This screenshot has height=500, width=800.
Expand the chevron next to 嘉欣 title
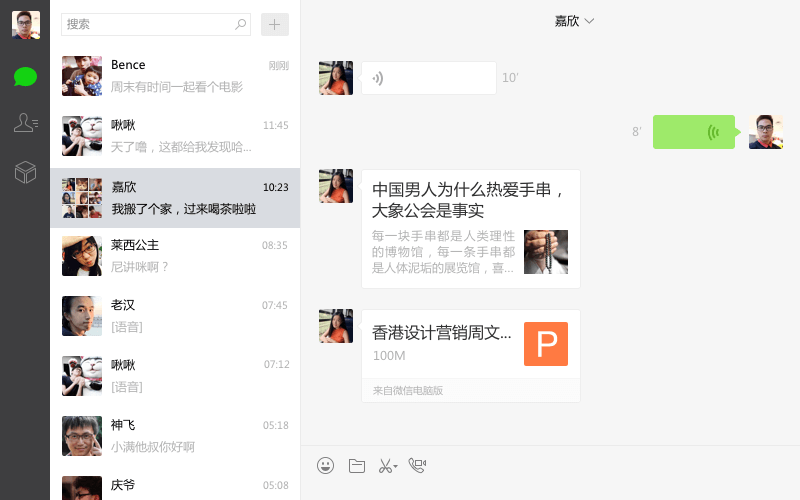click(589, 21)
